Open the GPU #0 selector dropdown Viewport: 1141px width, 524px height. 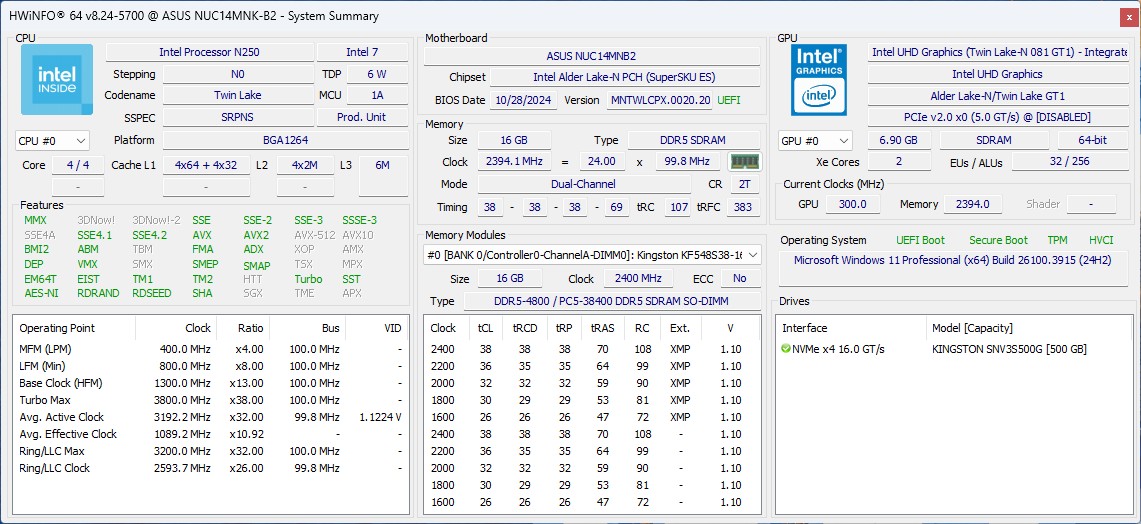815,140
